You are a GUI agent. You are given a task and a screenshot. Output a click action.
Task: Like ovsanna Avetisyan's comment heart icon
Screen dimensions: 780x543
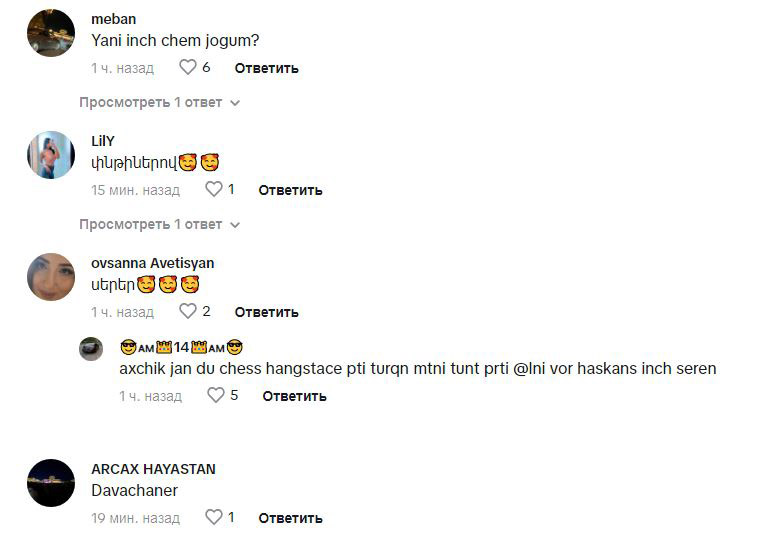click(188, 311)
